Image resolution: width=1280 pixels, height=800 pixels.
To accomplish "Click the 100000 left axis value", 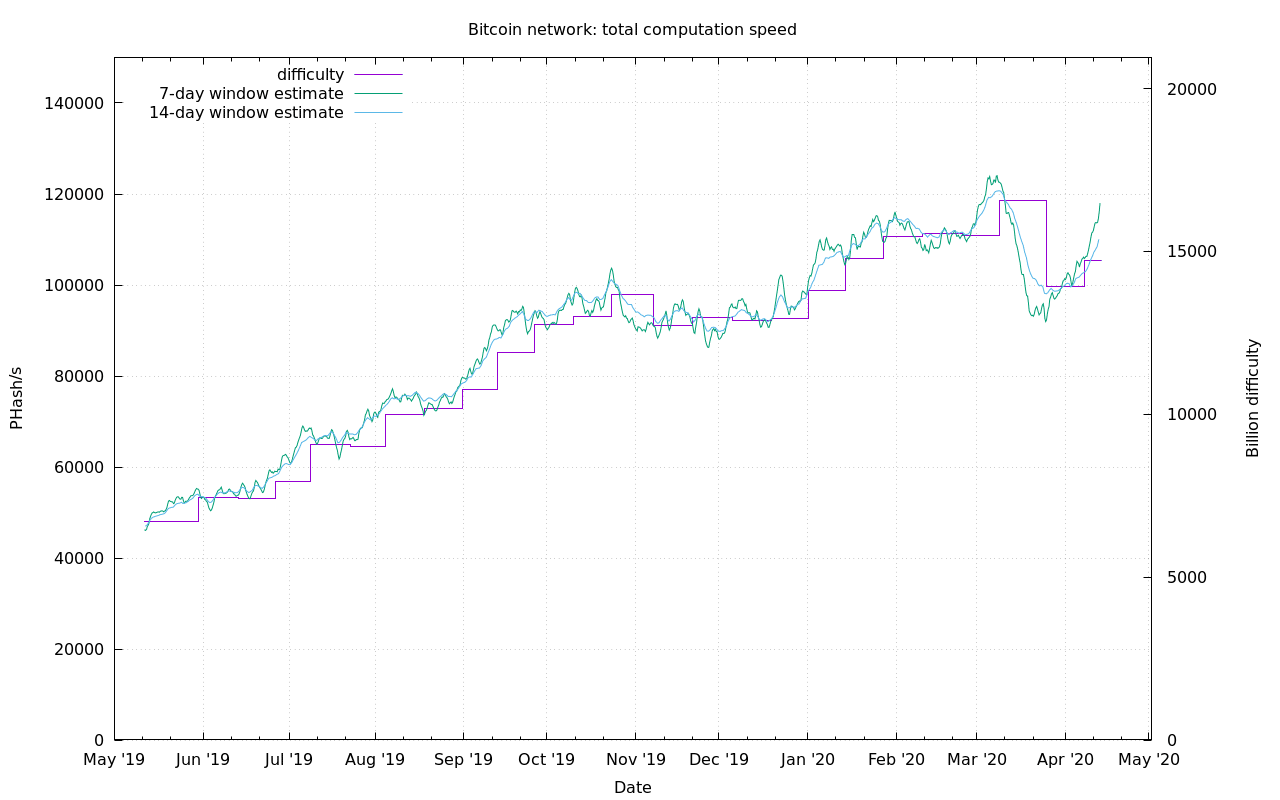I will [73, 285].
